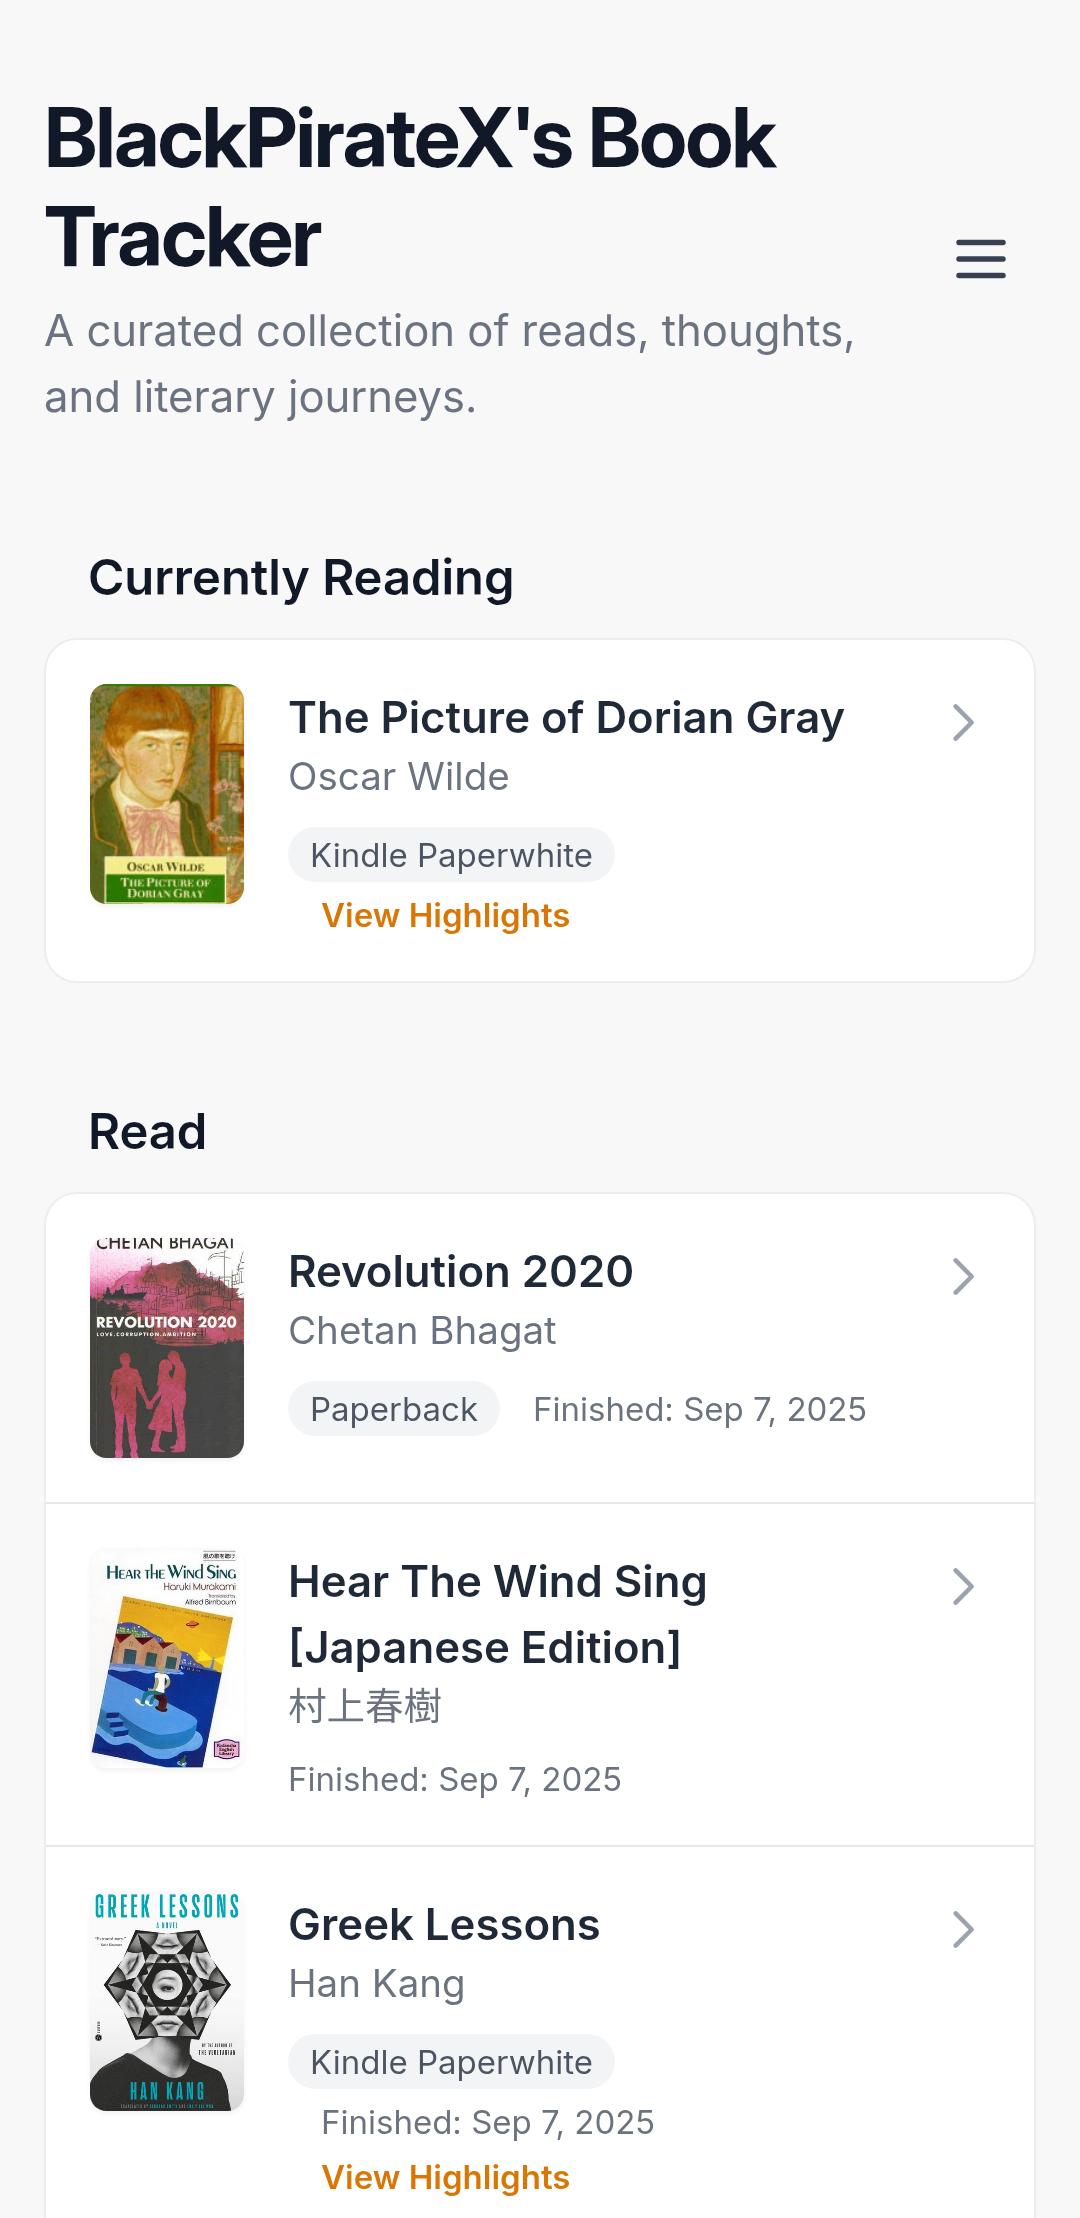Click the chevron next to Greek Lessons
The width and height of the screenshot is (1080, 2218).
point(963,1929)
